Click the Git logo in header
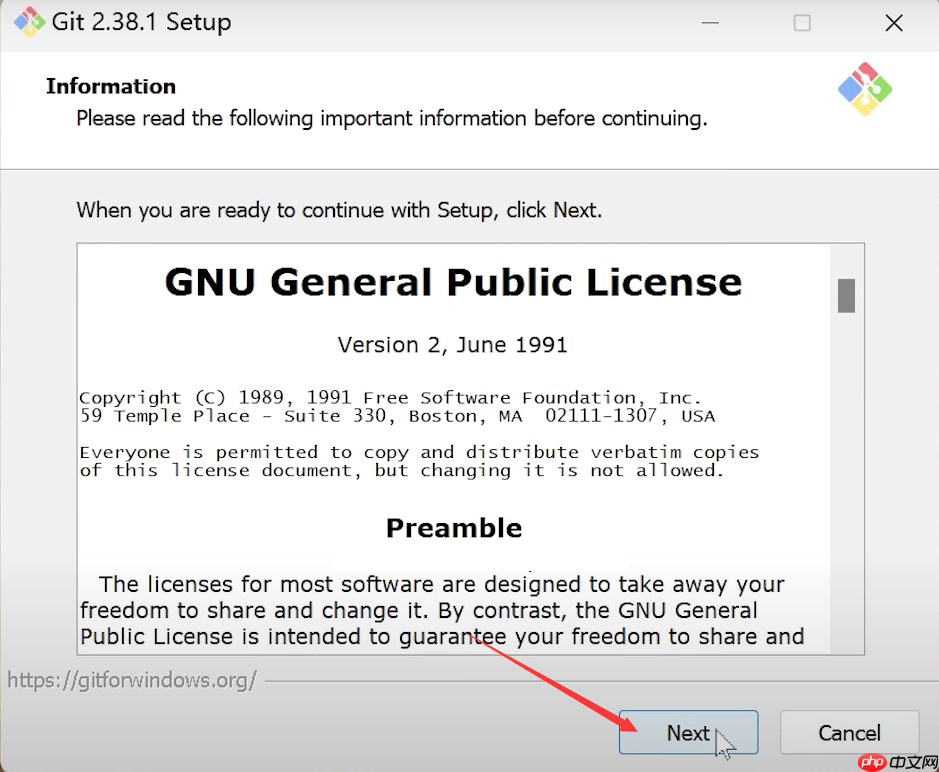 point(865,89)
